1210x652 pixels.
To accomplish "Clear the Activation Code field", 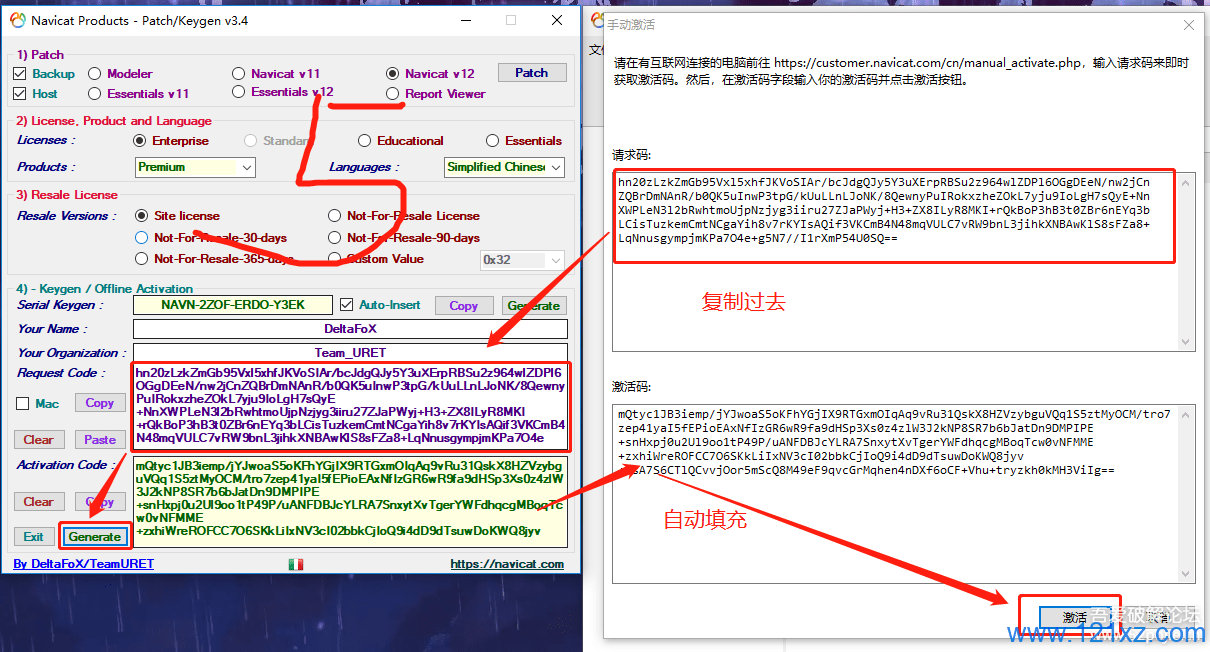I will click(38, 502).
